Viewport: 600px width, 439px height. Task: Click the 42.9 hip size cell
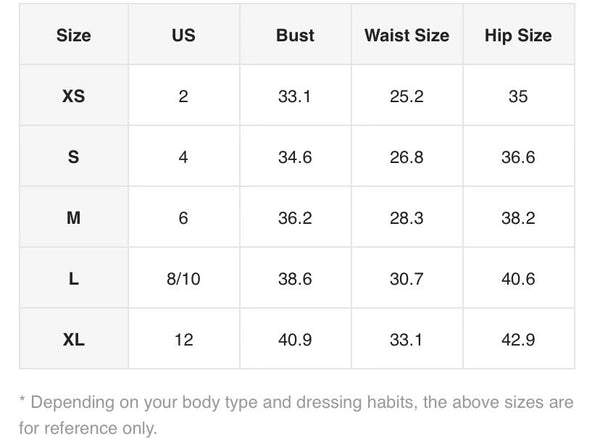click(517, 340)
